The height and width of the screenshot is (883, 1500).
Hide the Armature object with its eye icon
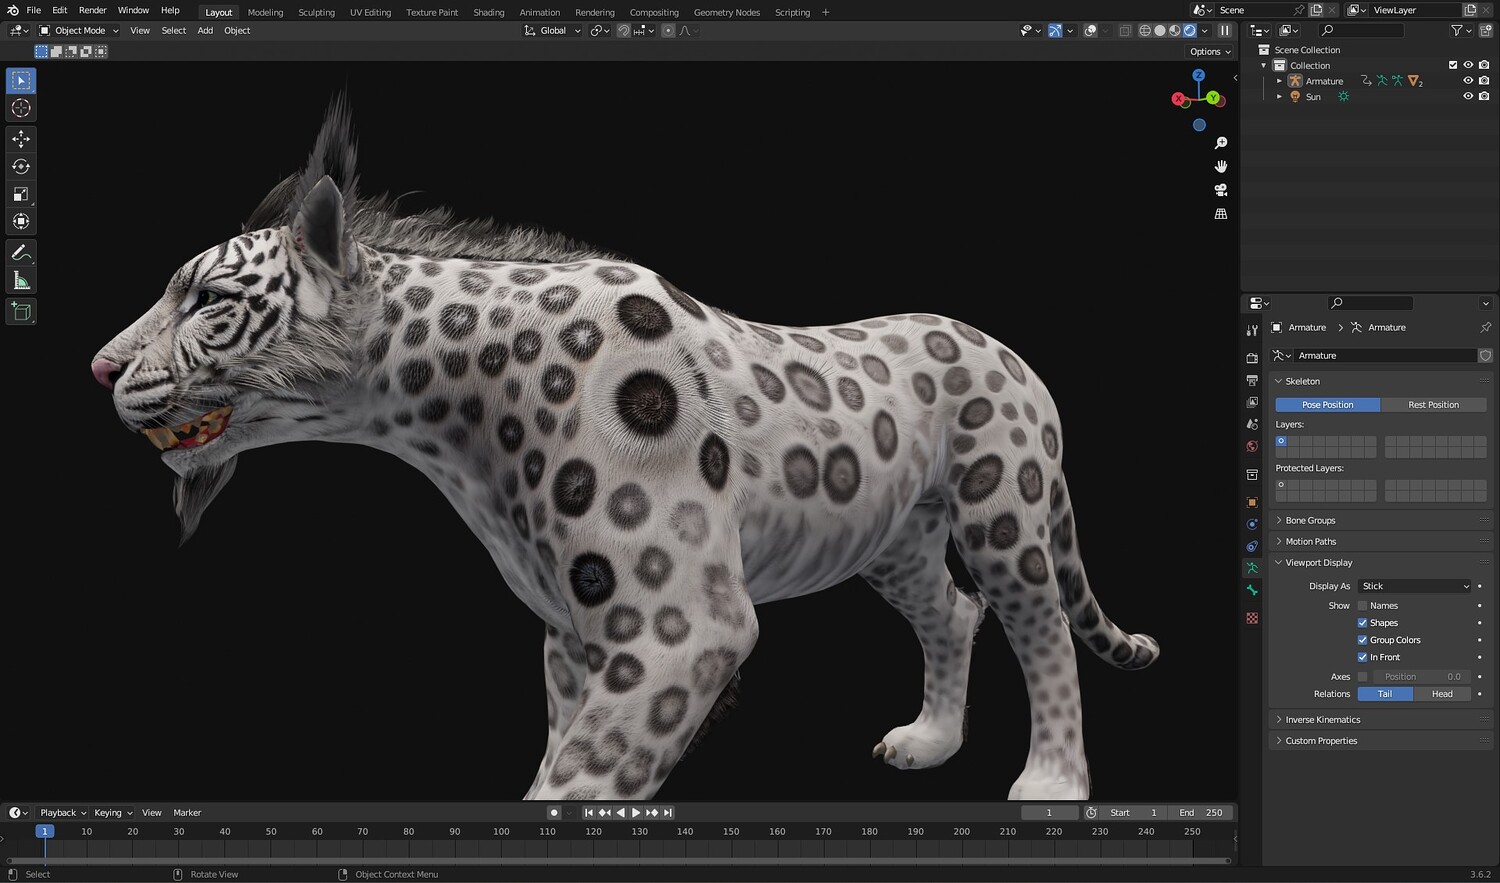point(1468,81)
